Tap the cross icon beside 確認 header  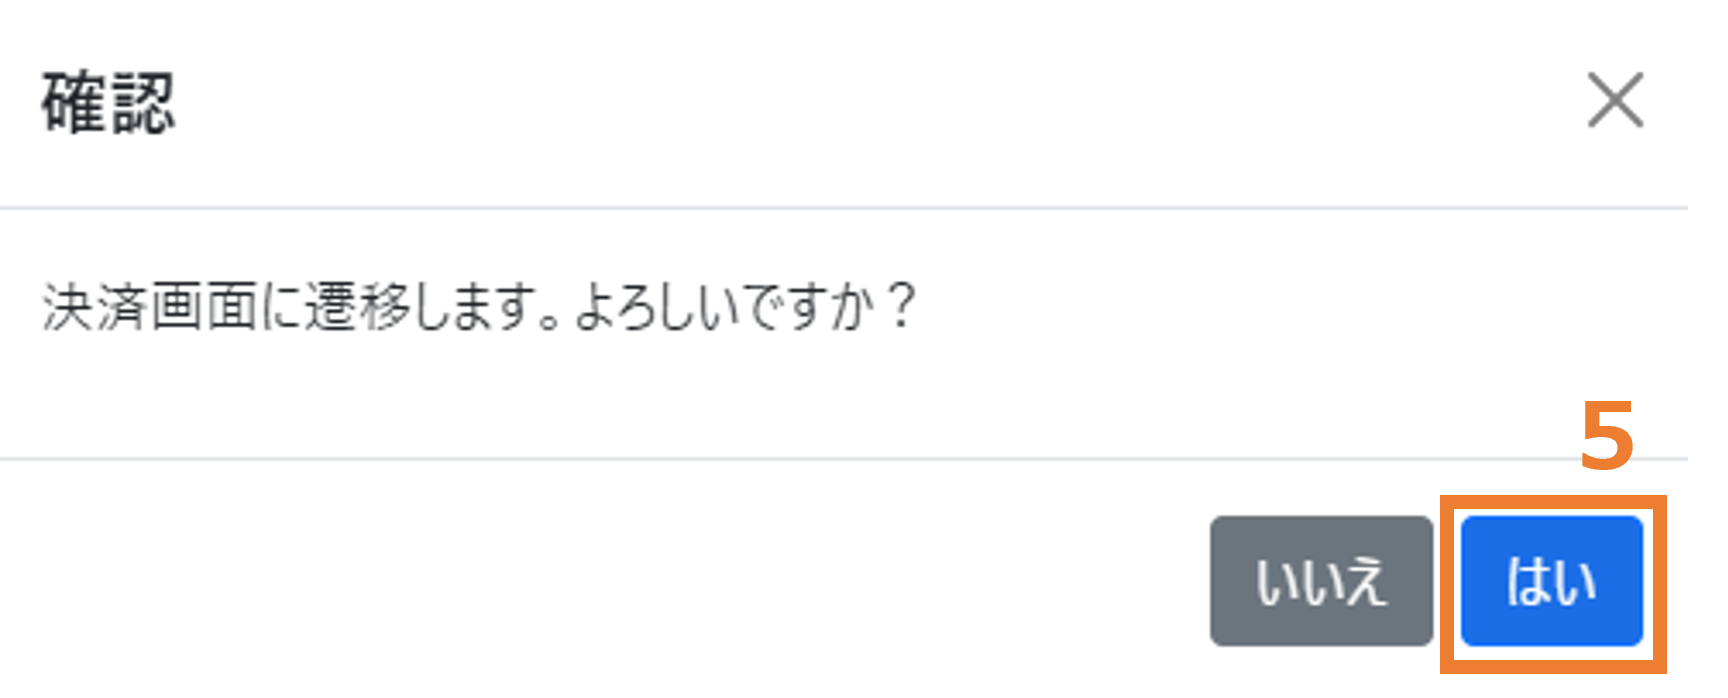[1616, 100]
